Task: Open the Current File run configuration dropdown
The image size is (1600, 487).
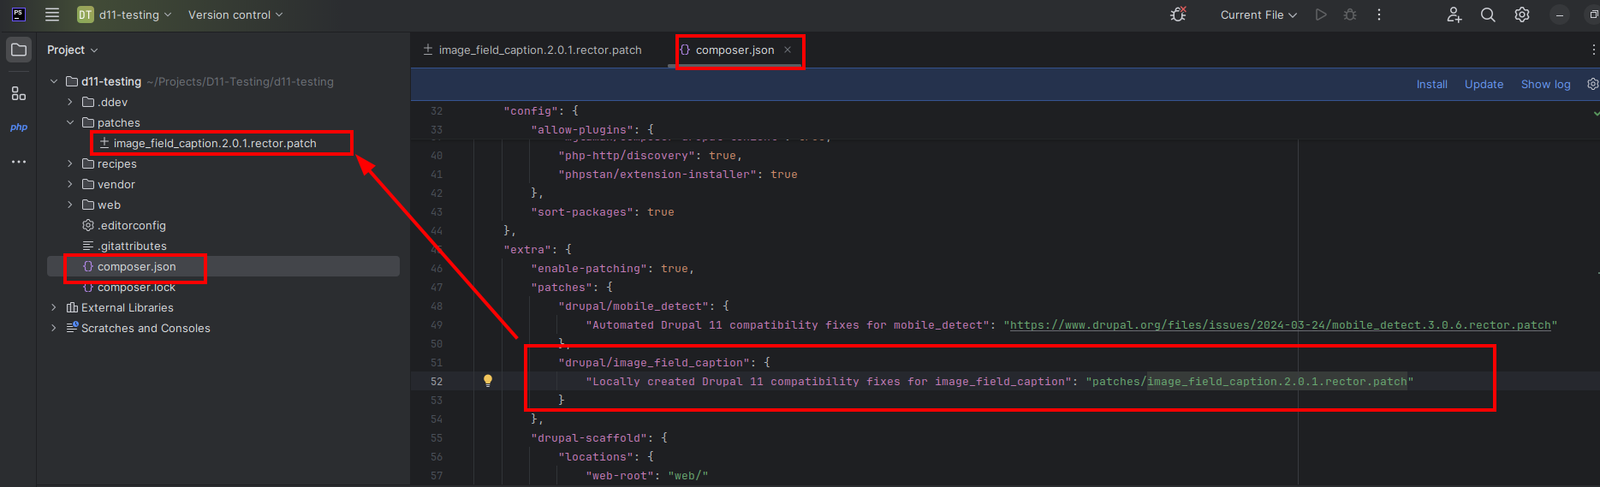Action: pos(1258,15)
